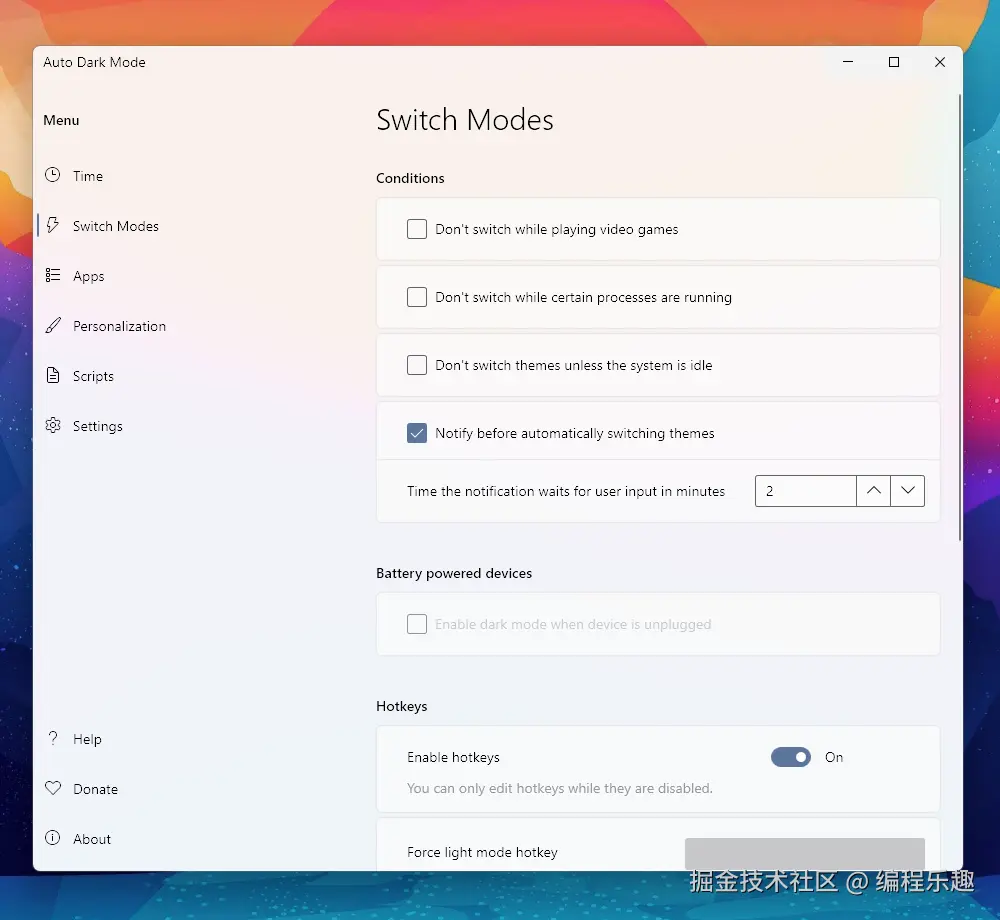Click the heart icon beside Donate

tap(53, 788)
